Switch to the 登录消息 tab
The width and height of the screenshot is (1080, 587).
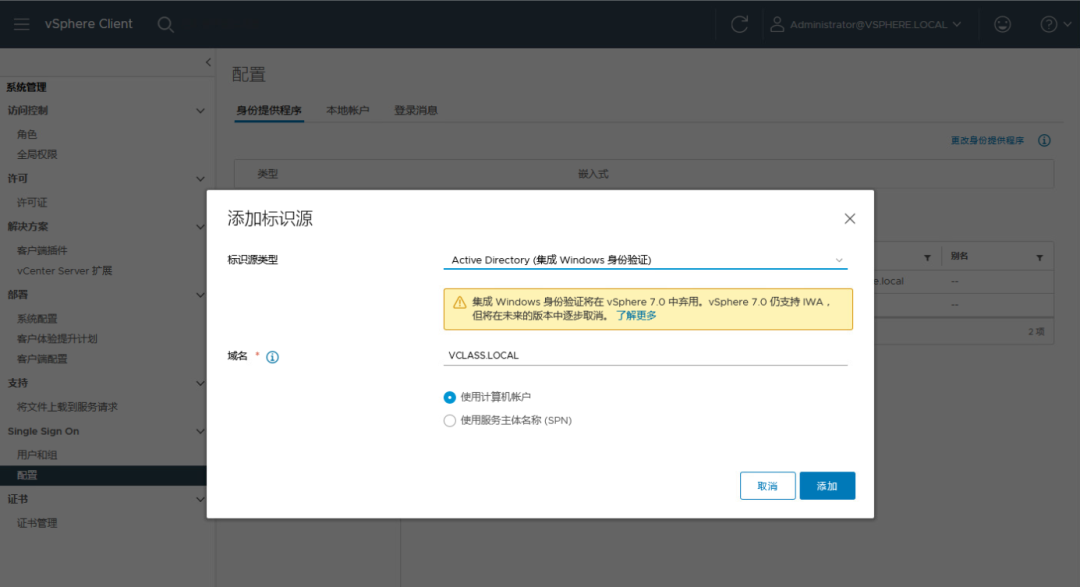click(x=415, y=110)
